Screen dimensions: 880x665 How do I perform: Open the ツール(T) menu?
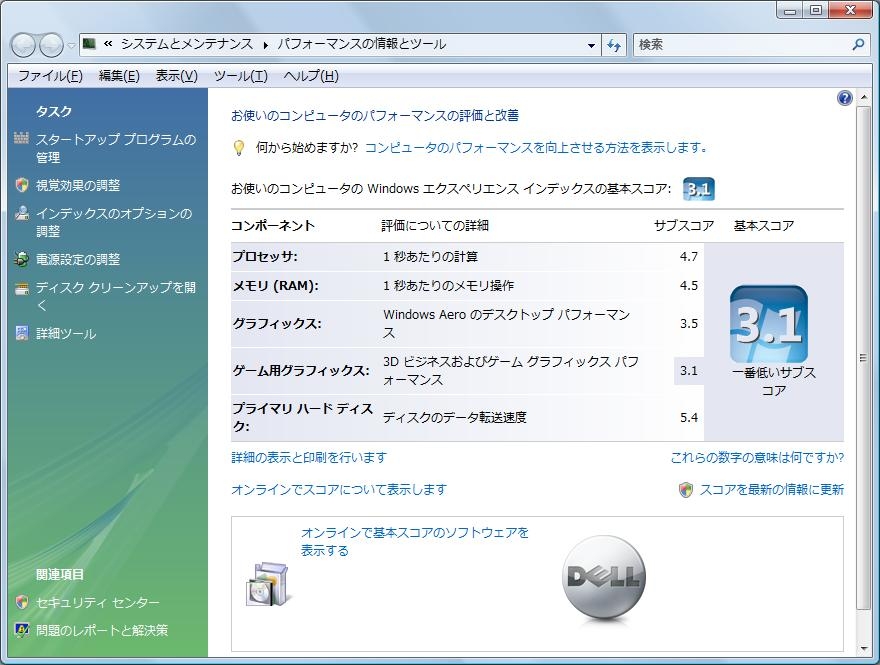240,76
